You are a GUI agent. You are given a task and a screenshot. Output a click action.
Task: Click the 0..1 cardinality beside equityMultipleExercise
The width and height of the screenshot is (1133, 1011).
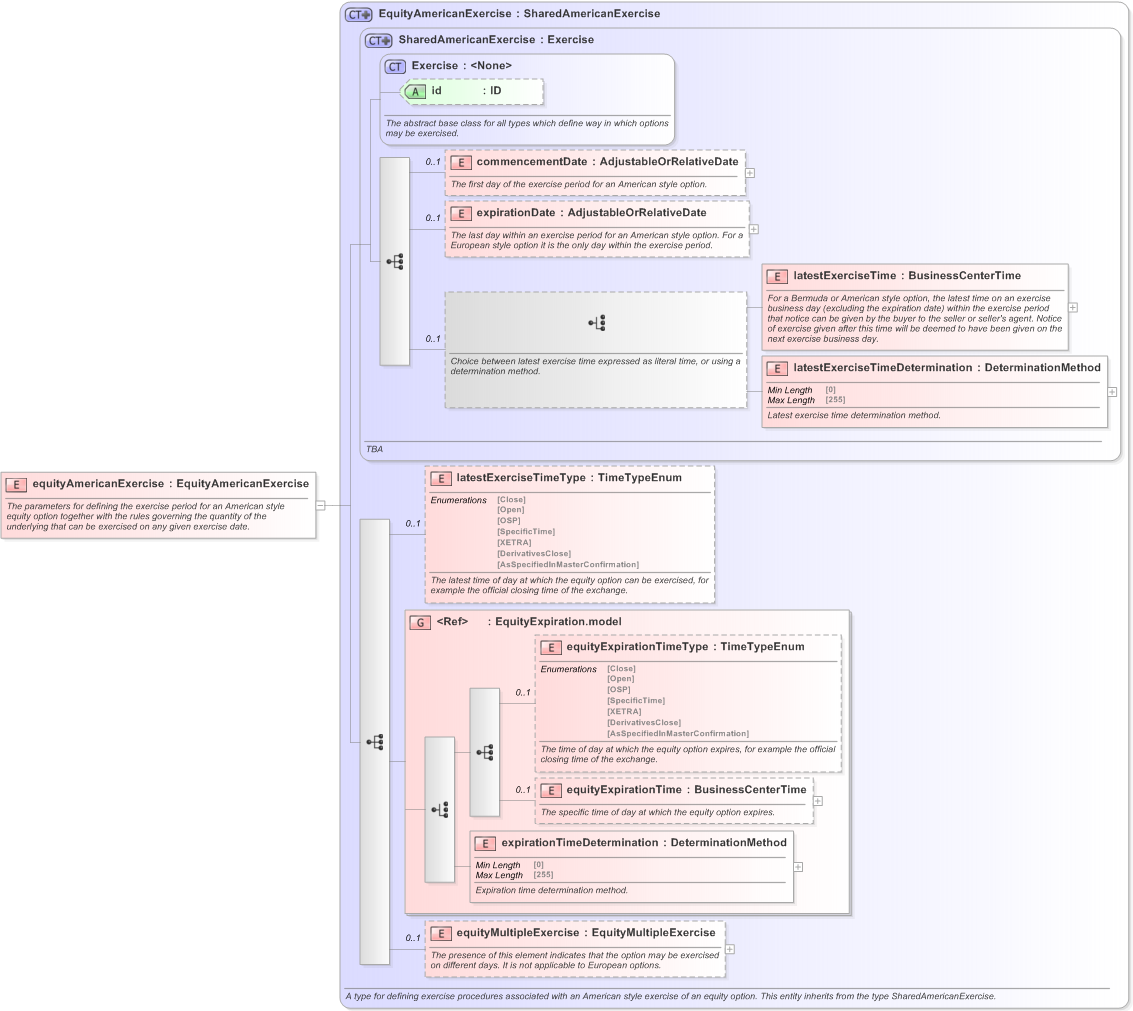click(x=413, y=938)
